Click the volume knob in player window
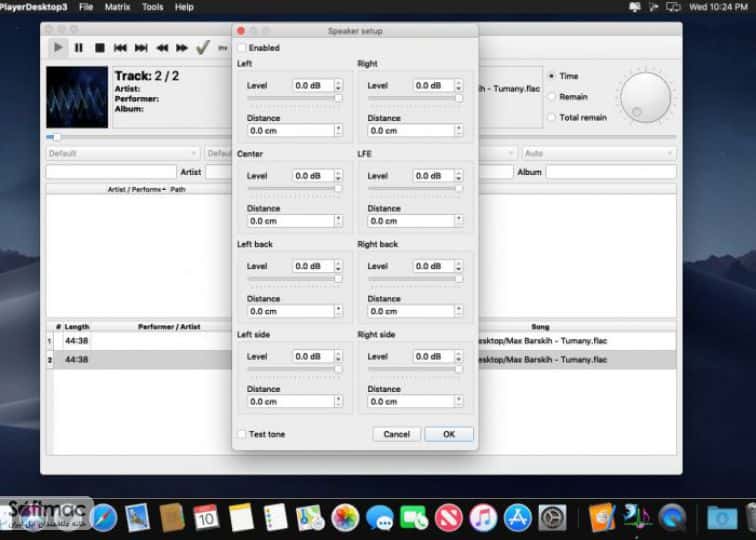Viewport: 756px width, 540px height. click(645, 97)
